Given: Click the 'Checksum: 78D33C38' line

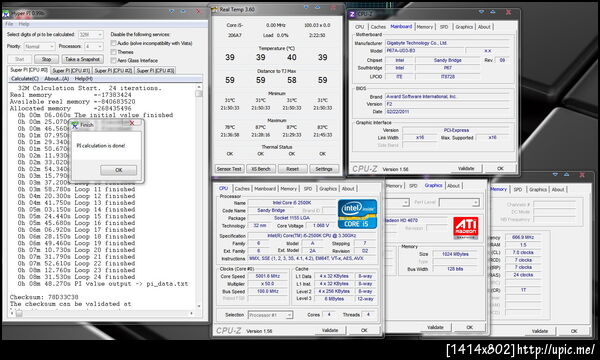Looking at the screenshot, I should 44,297.
